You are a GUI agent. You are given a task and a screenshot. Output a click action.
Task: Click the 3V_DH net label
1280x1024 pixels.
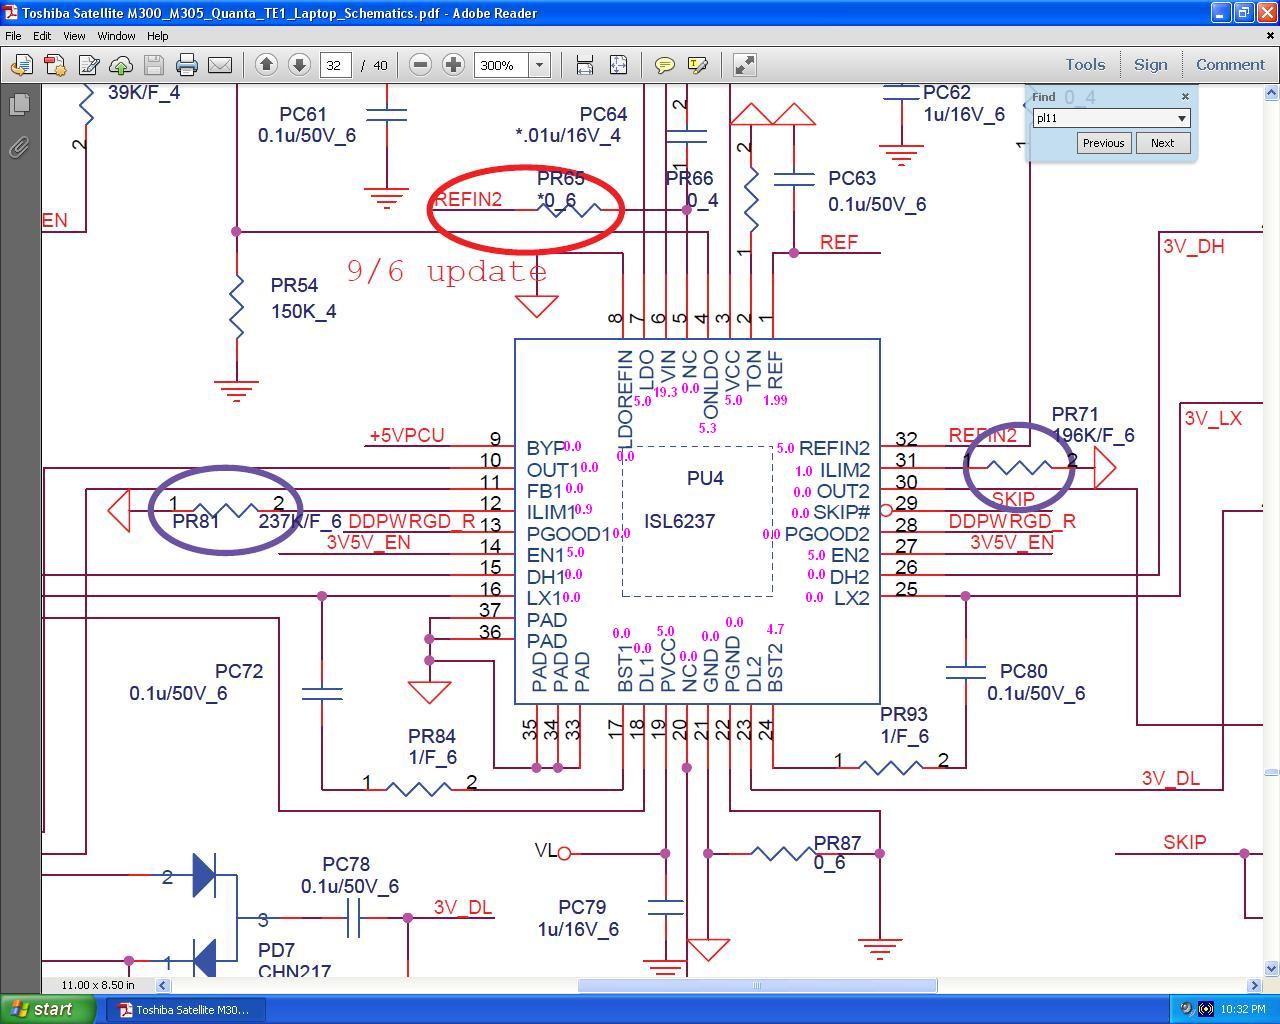[x=1193, y=246]
